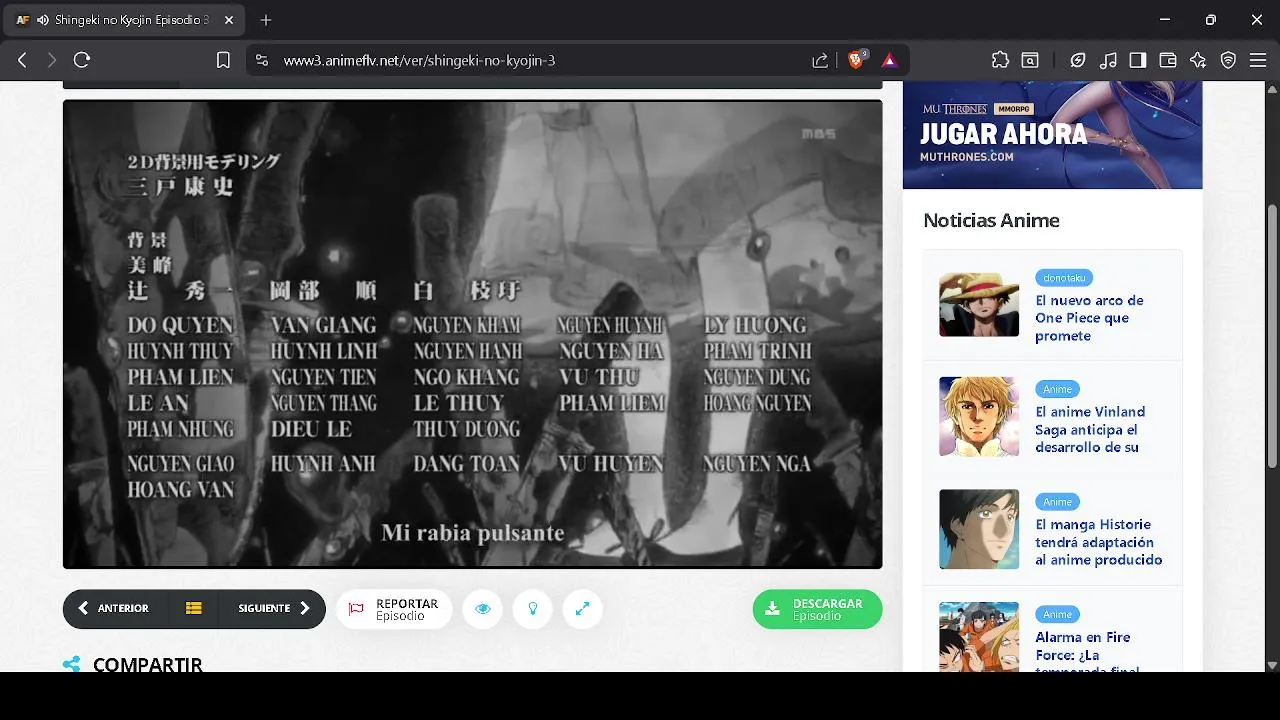1280x720 pixels.
Task: Open Brave Rewards triangle icon
Action: 889,60
